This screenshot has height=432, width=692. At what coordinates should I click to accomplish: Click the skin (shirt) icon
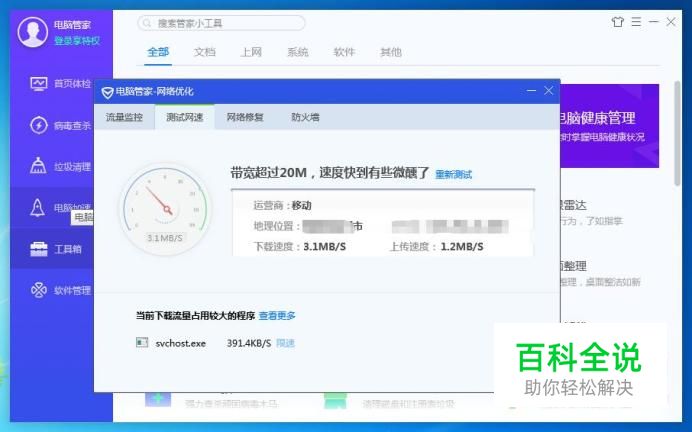[x=618, y=22]
